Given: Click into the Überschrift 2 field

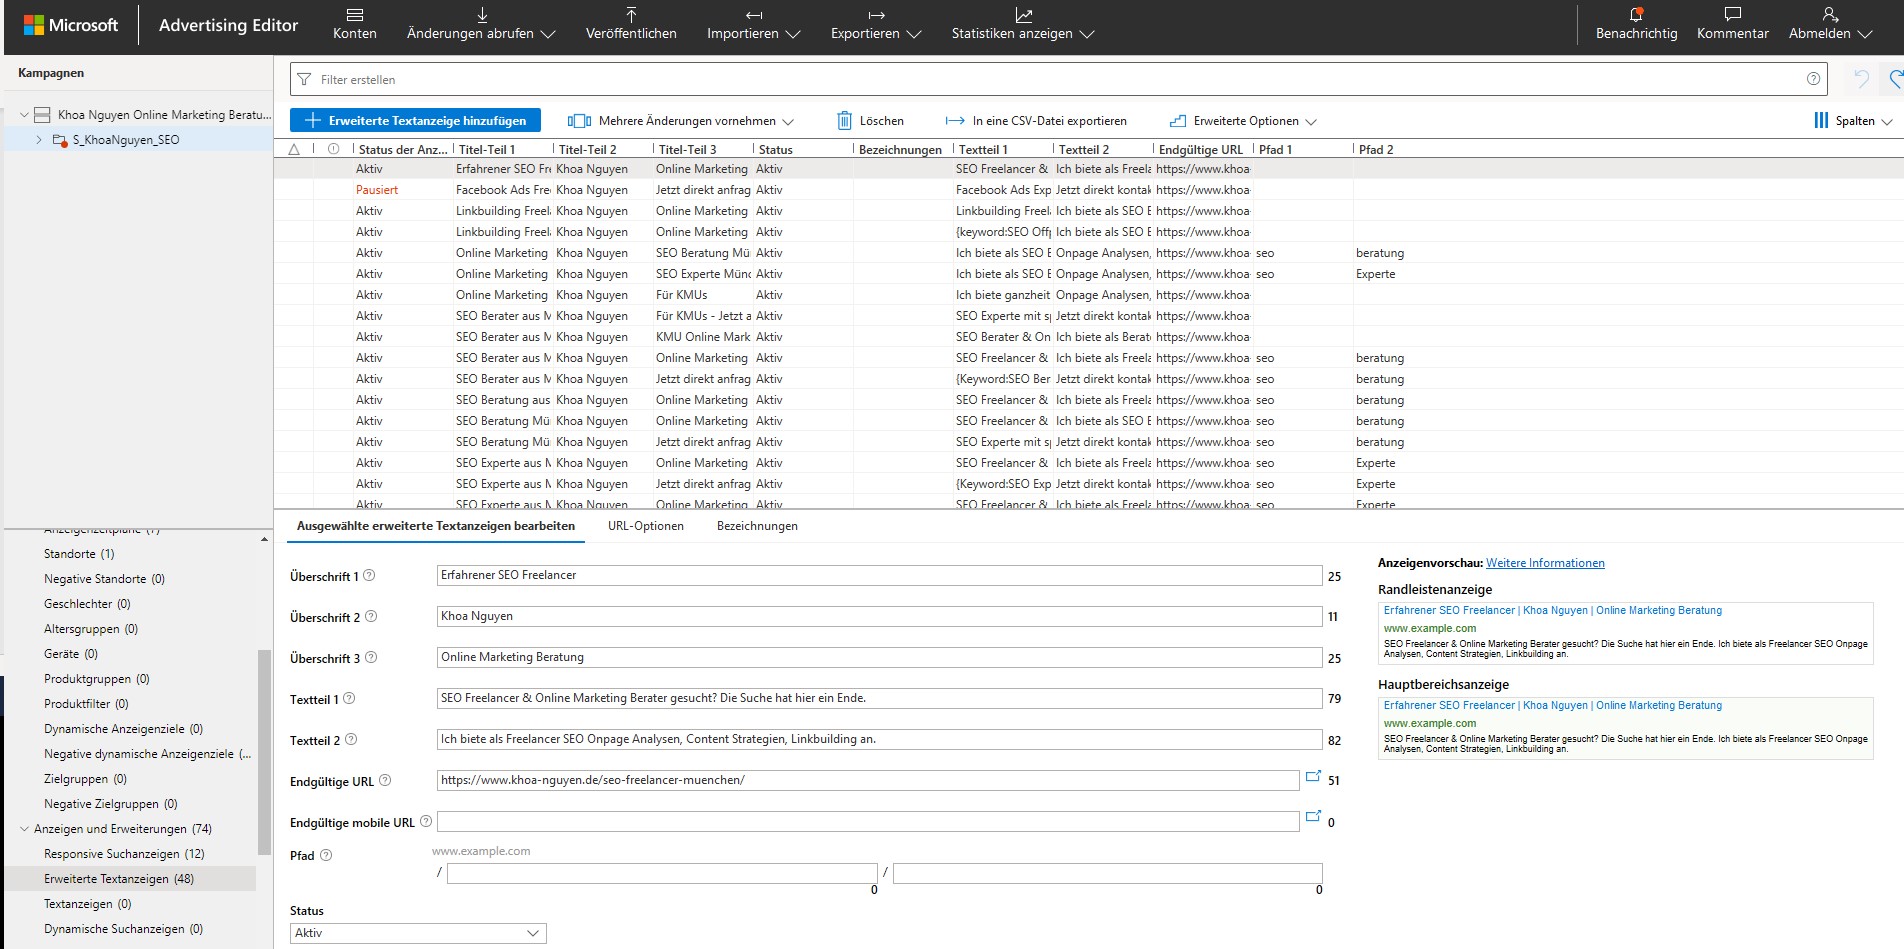Looking at the screenshot, I should tap(879, 616).
